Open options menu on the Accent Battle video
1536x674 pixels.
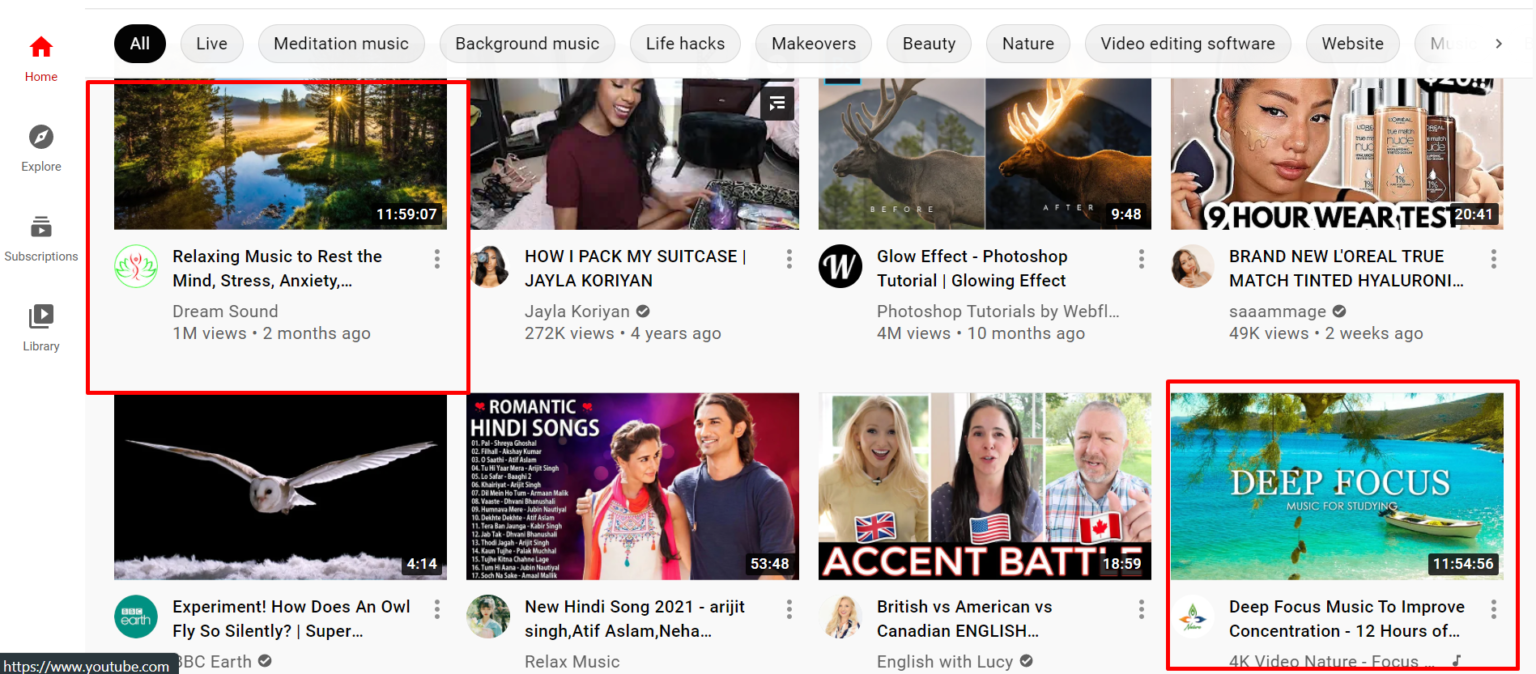(1141, 609)
